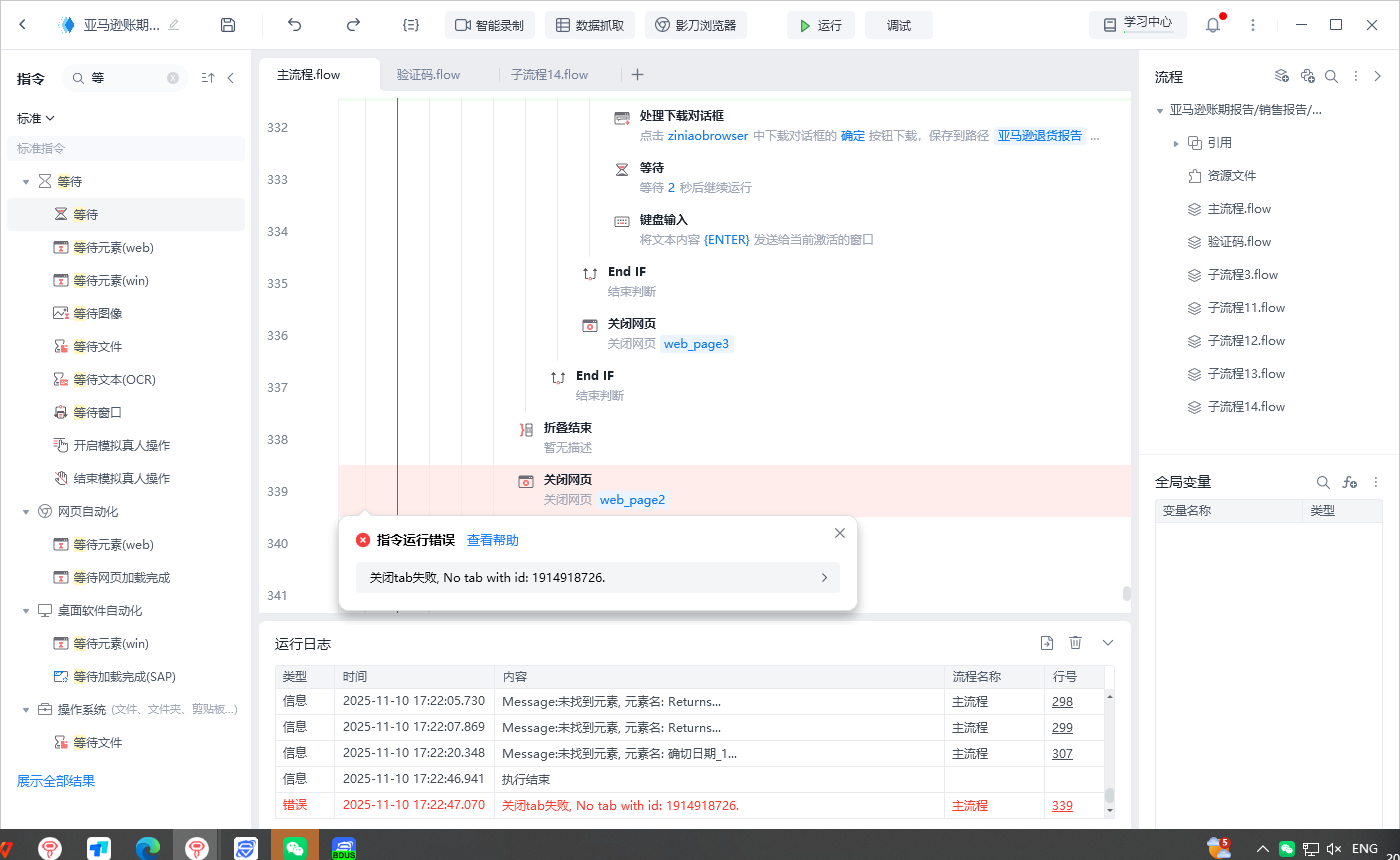The image size is (1400, 860).
Task: Click the web_page2 variable tag
Action: pos(633,500)
